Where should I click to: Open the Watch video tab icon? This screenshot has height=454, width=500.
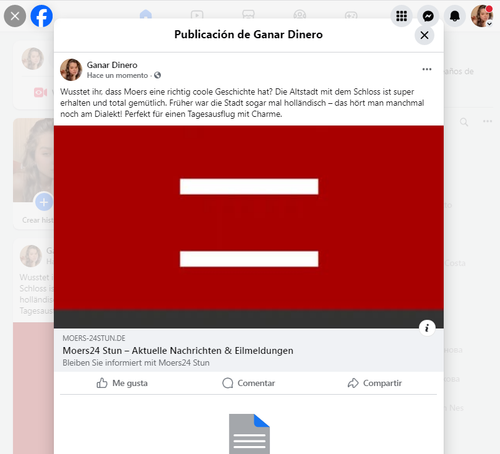tap(197, 15)
